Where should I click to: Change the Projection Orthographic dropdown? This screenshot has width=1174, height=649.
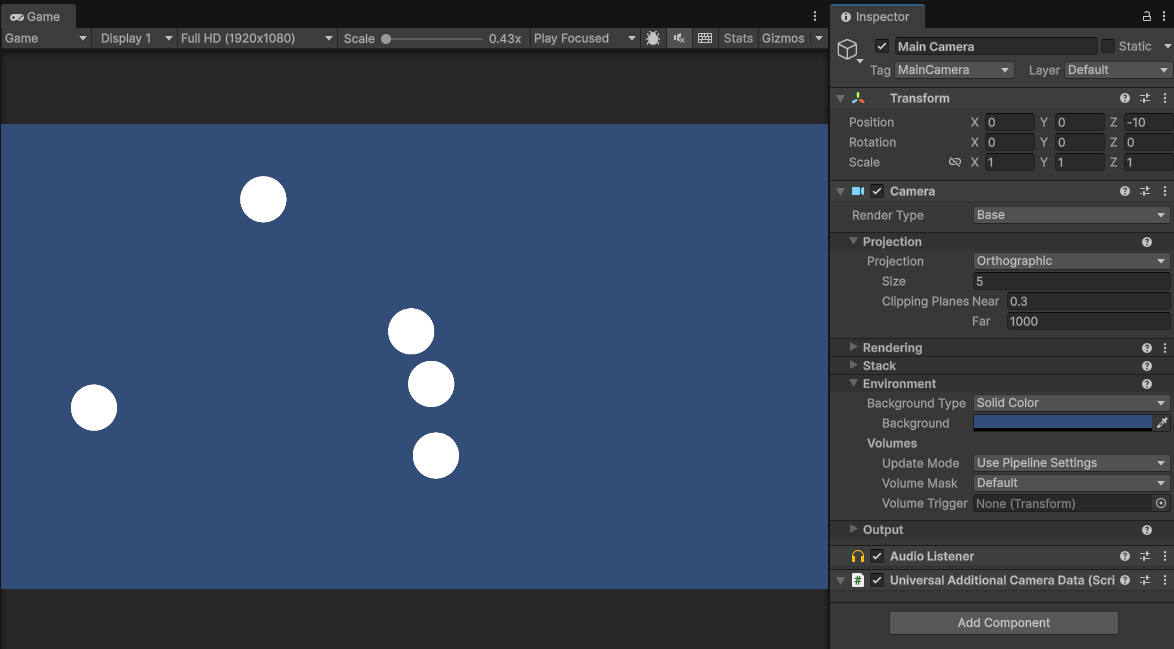(x=1071, y=261)
